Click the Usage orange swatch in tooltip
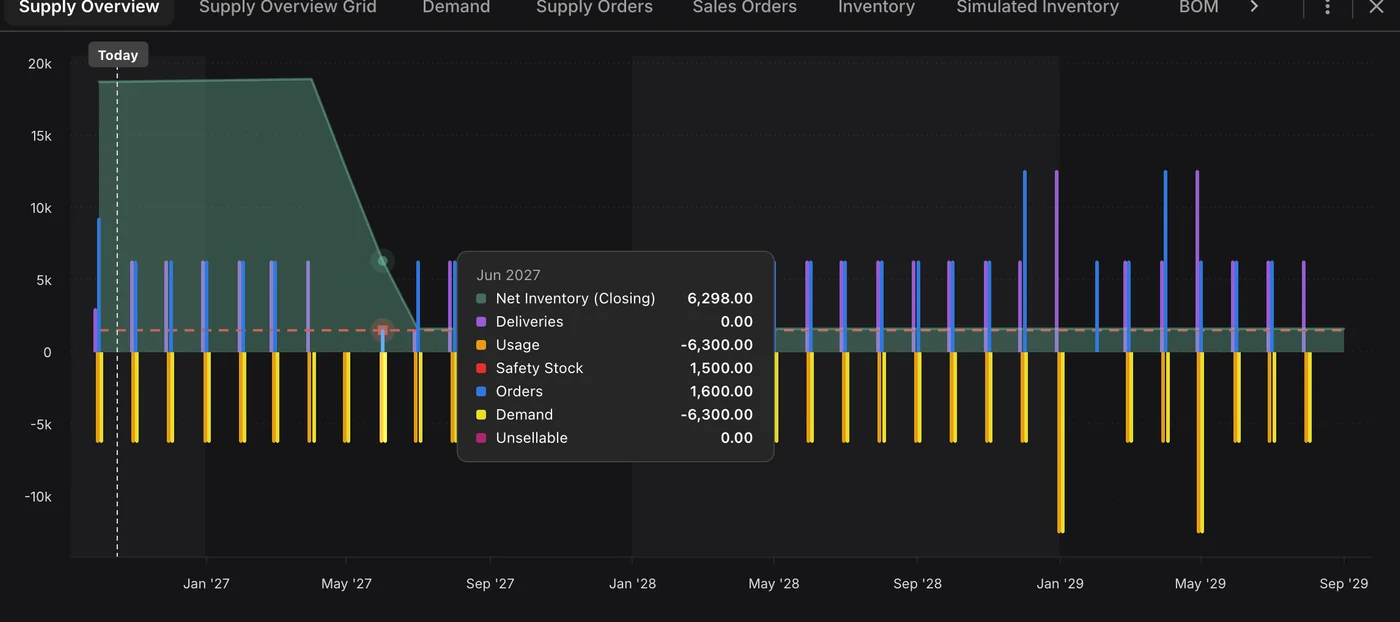 481,345
